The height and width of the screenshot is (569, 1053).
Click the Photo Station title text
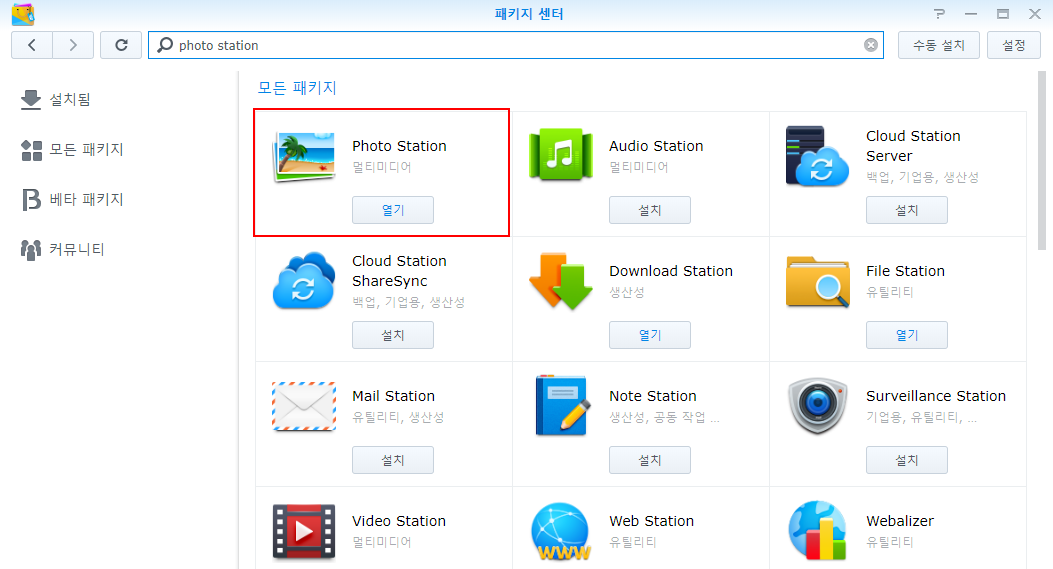[399, 146]
